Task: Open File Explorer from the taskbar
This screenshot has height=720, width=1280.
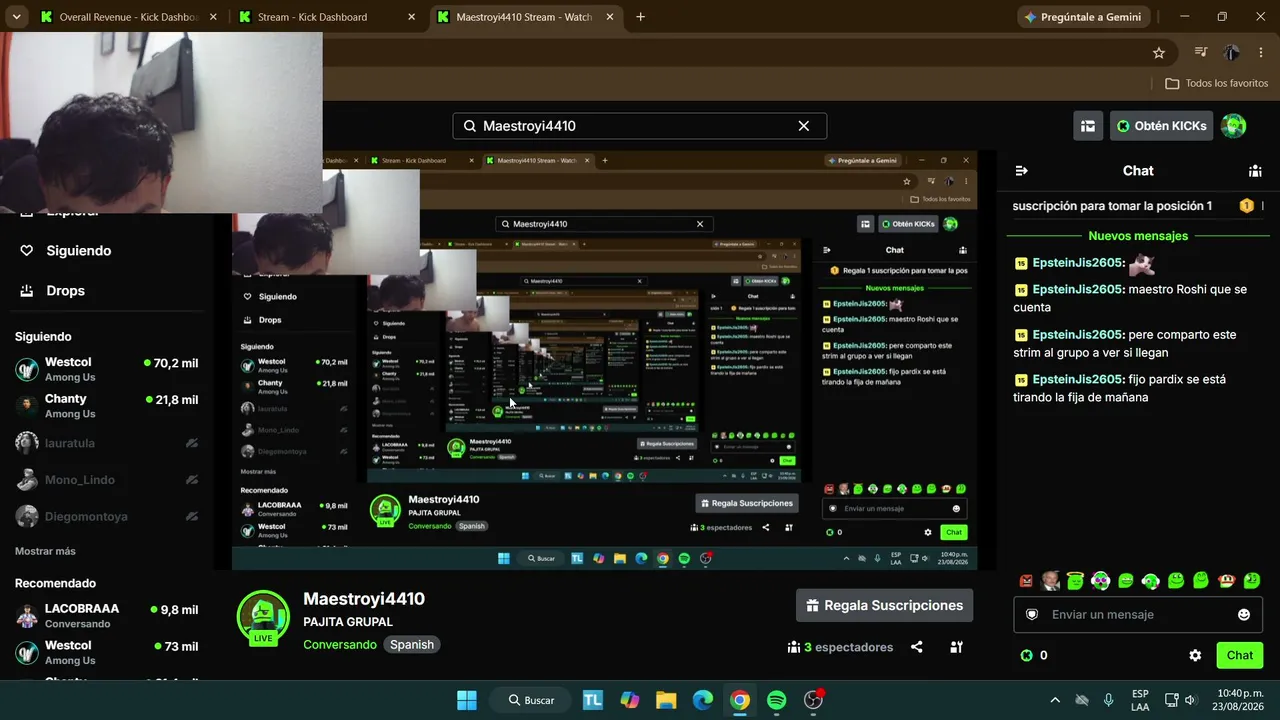Action: (x=666, y=700)
